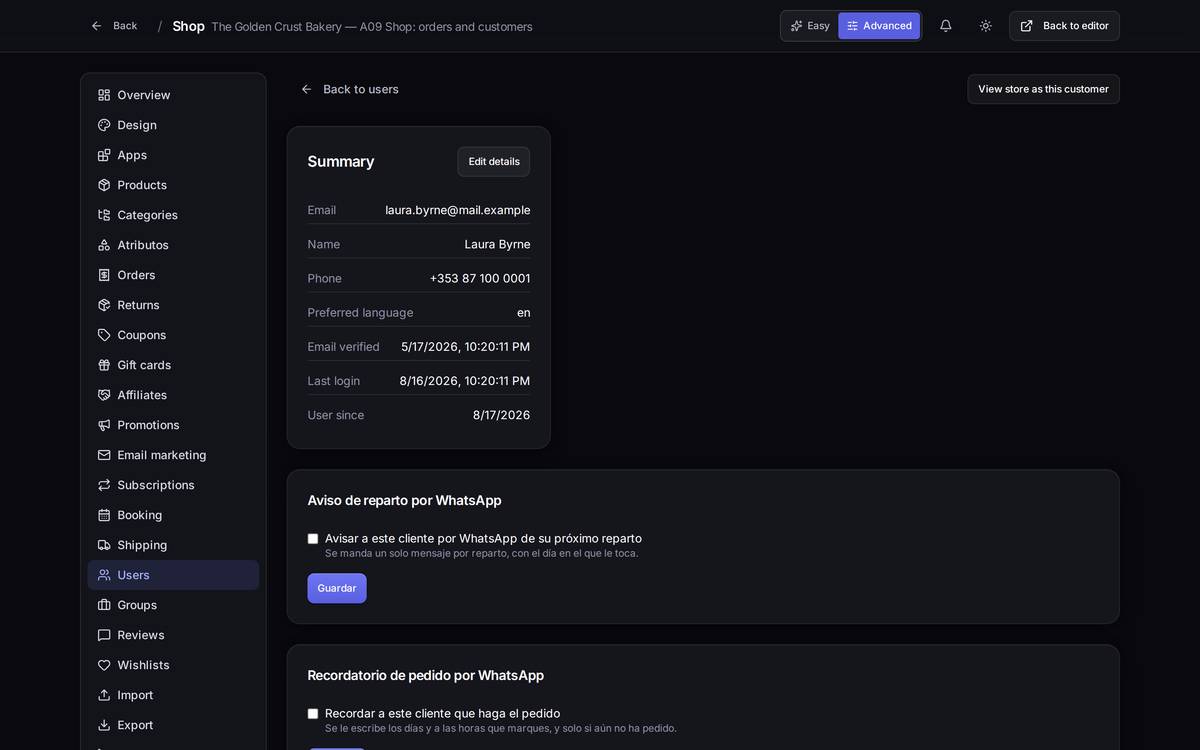
Task: Click the Shipping truck icon
Action: coord(104,545)
